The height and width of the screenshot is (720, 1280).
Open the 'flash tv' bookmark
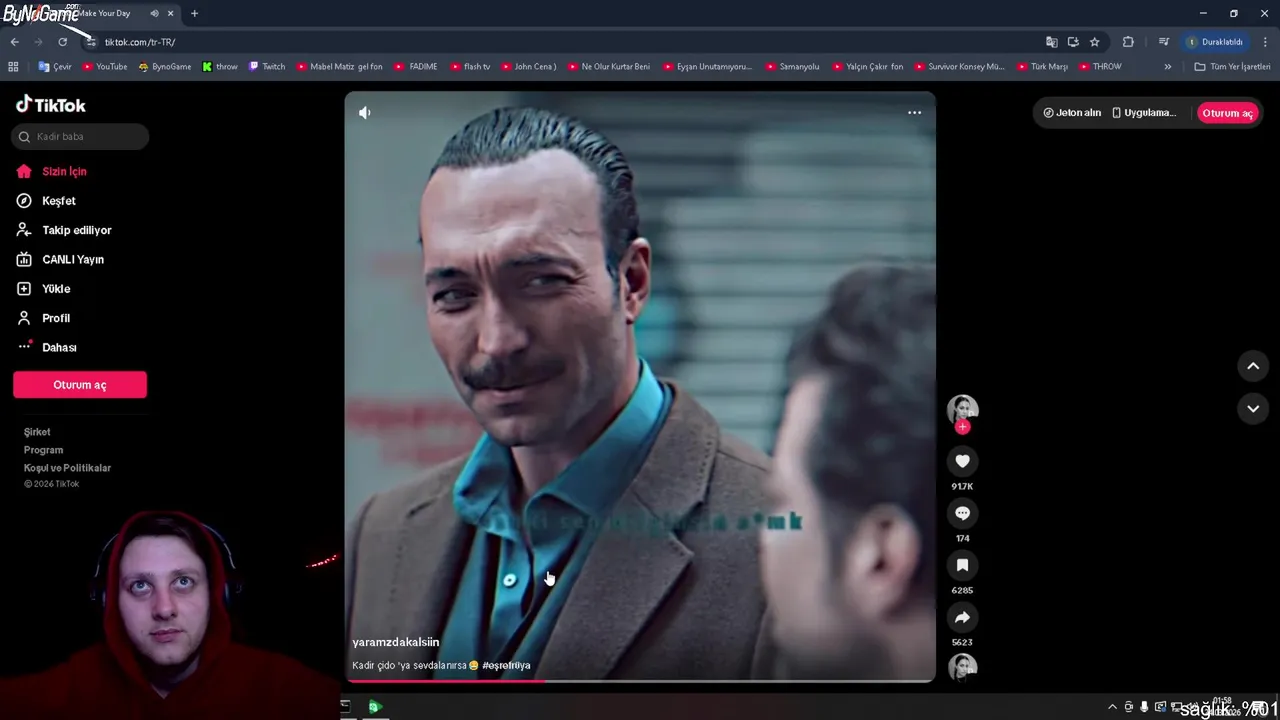tap(470, 67)
